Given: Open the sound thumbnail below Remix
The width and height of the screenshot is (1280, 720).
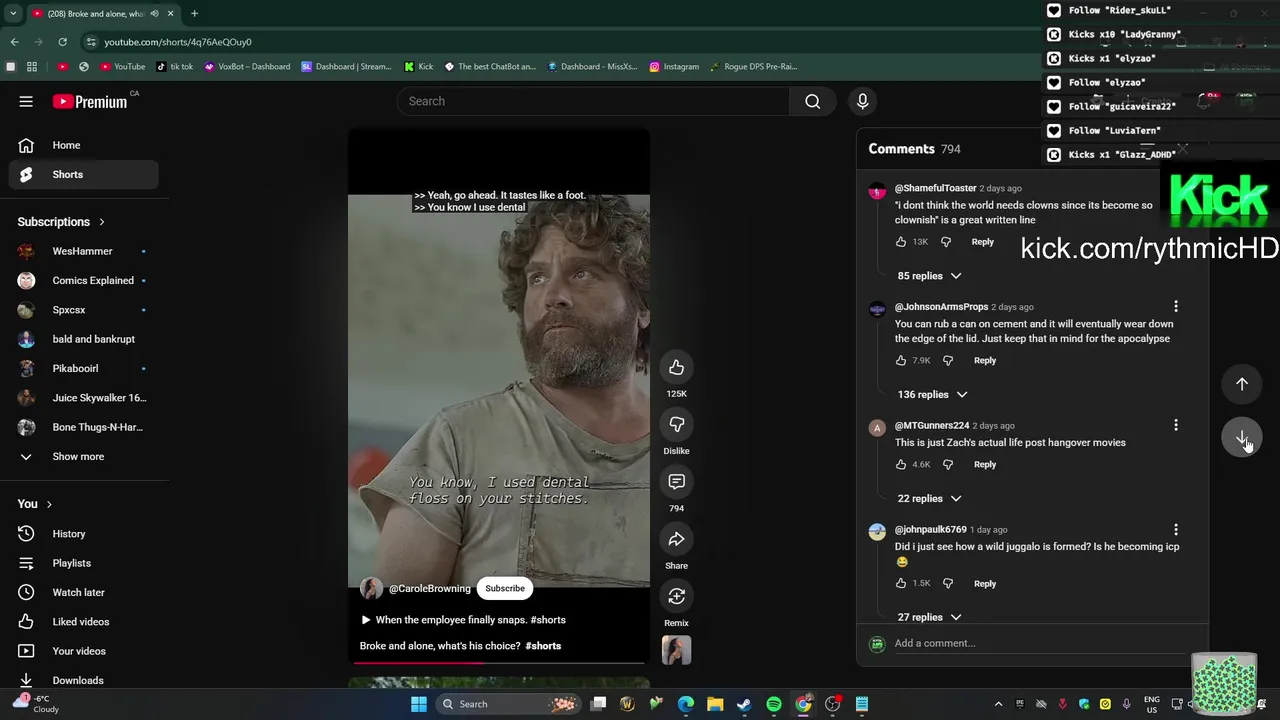Looking at the screenshot, I should [x=676, y=650].
